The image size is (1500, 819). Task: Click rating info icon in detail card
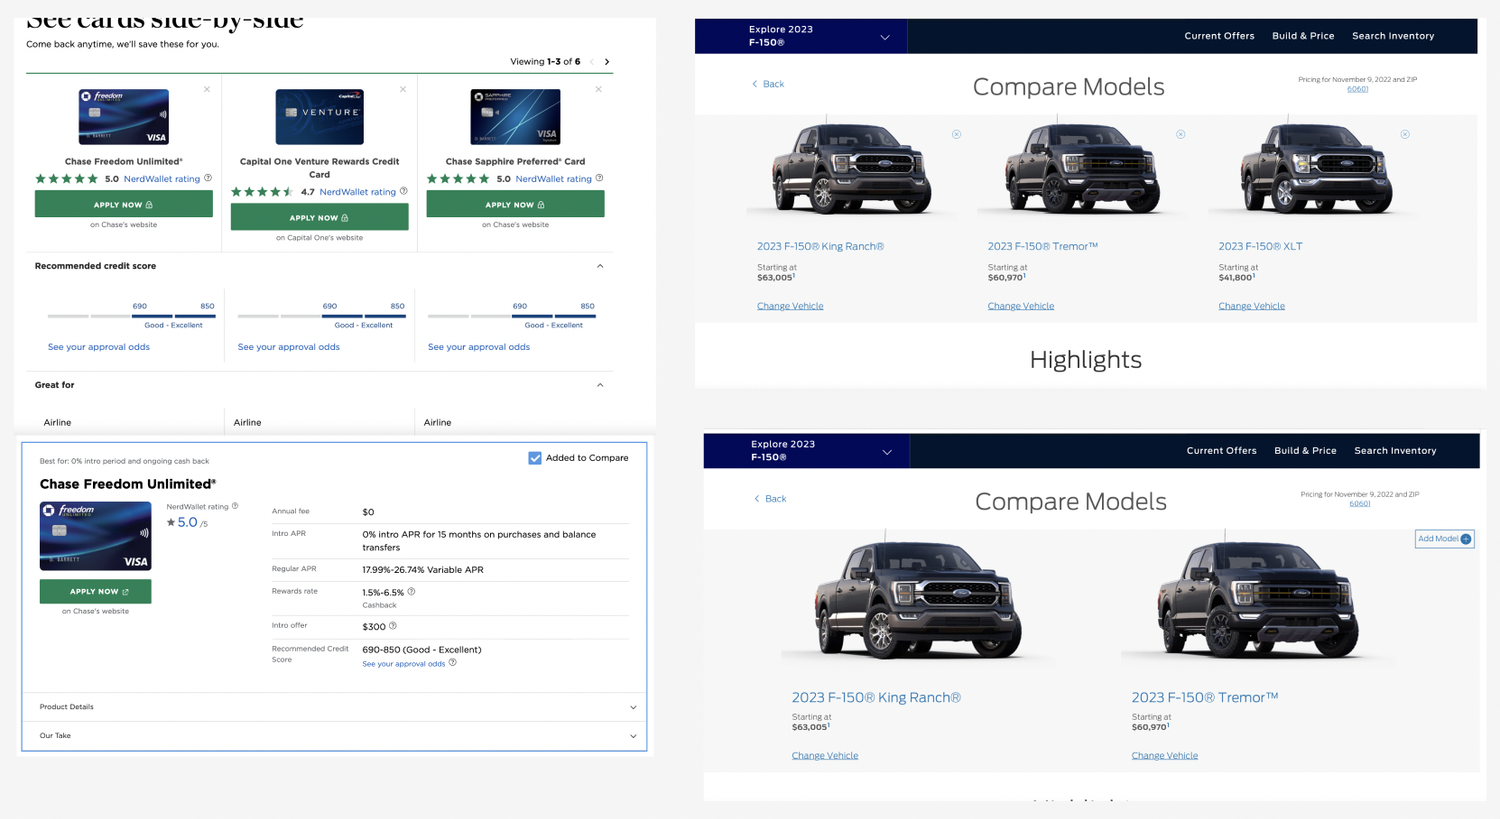235,506
